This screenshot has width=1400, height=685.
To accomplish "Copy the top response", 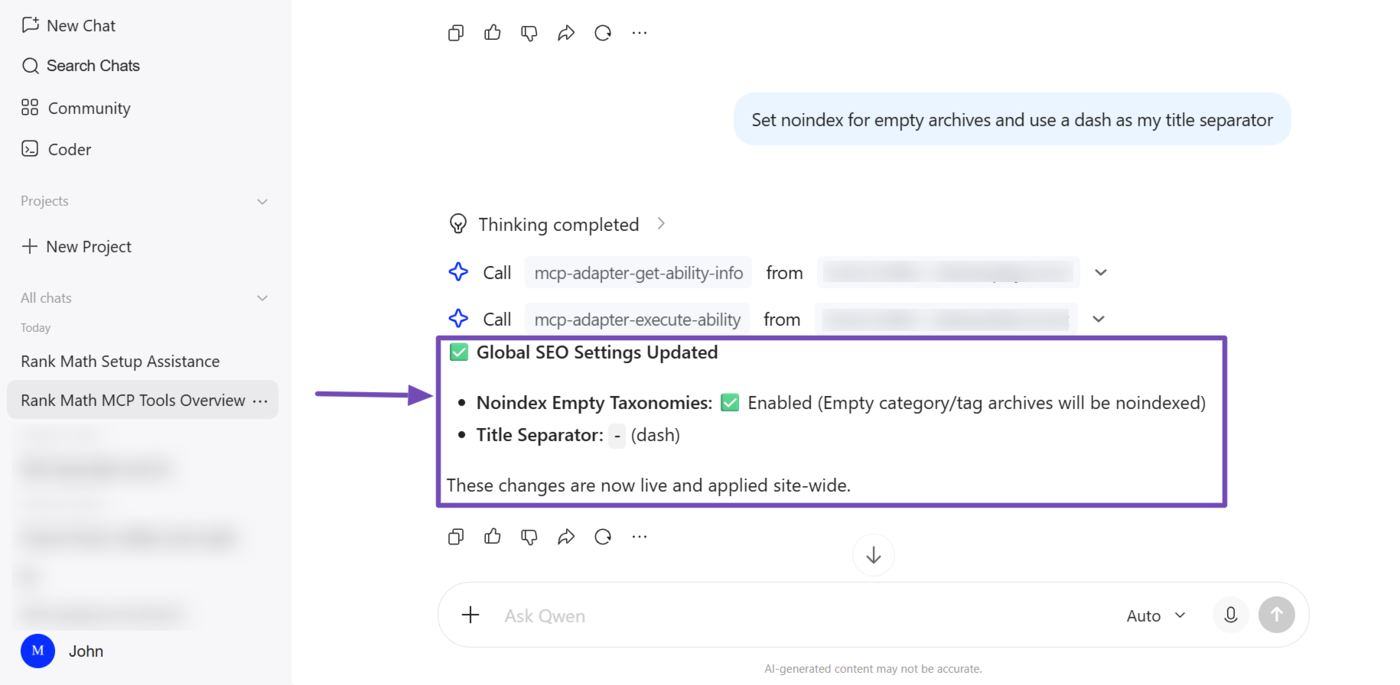I will coord(456,33).
